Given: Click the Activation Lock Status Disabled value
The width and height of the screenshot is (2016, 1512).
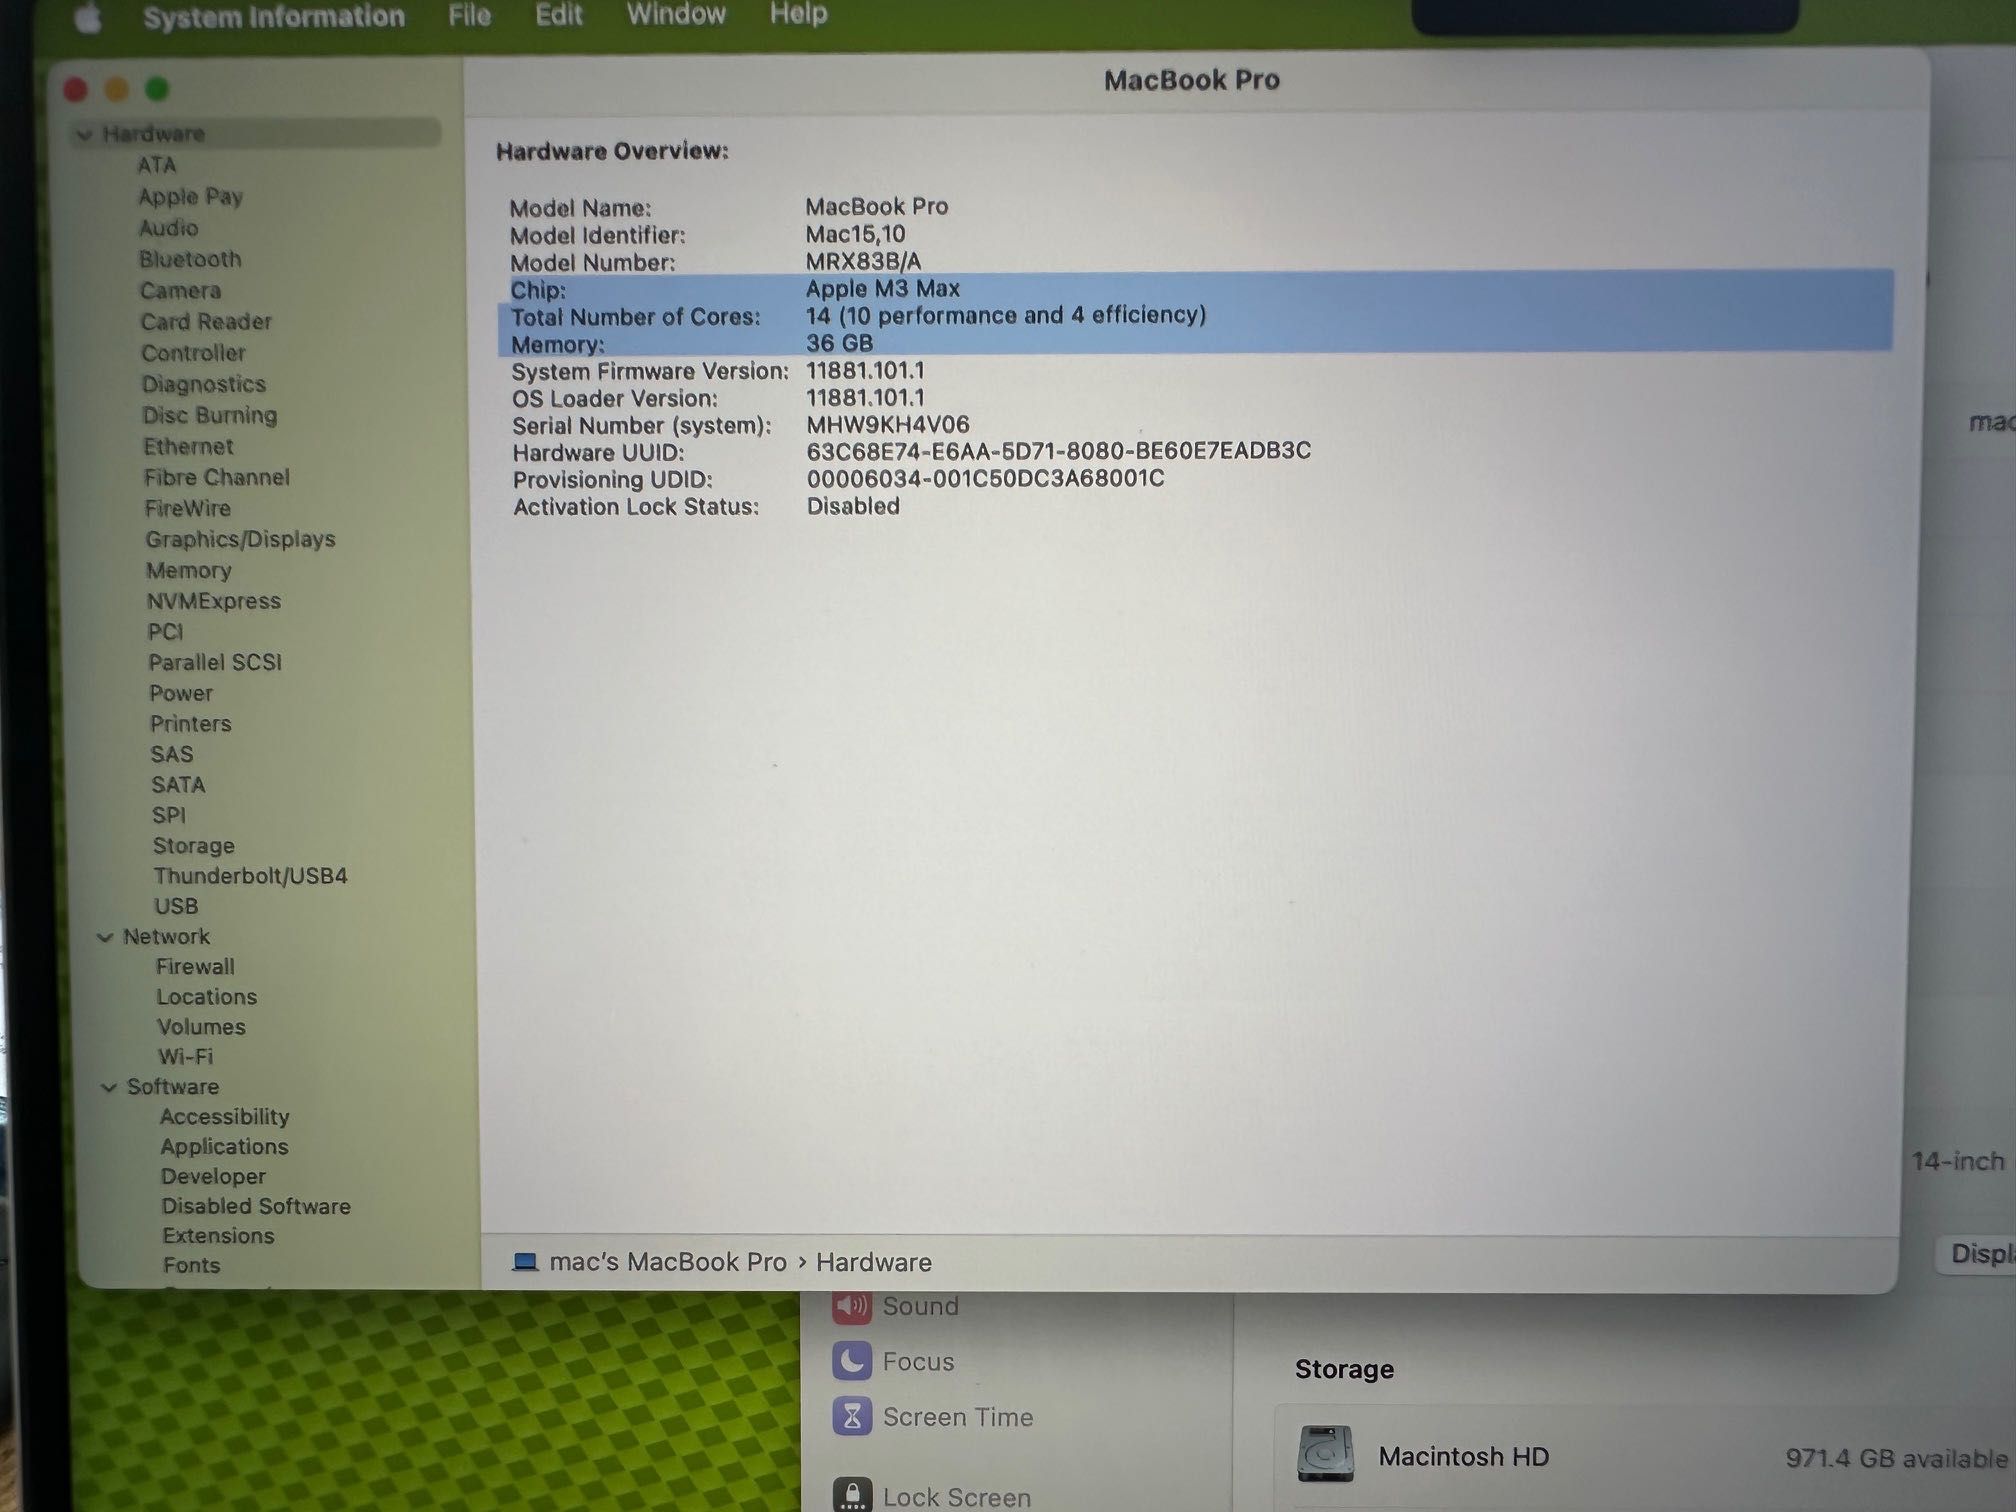Looking at the screenshot, I should 853,506.
